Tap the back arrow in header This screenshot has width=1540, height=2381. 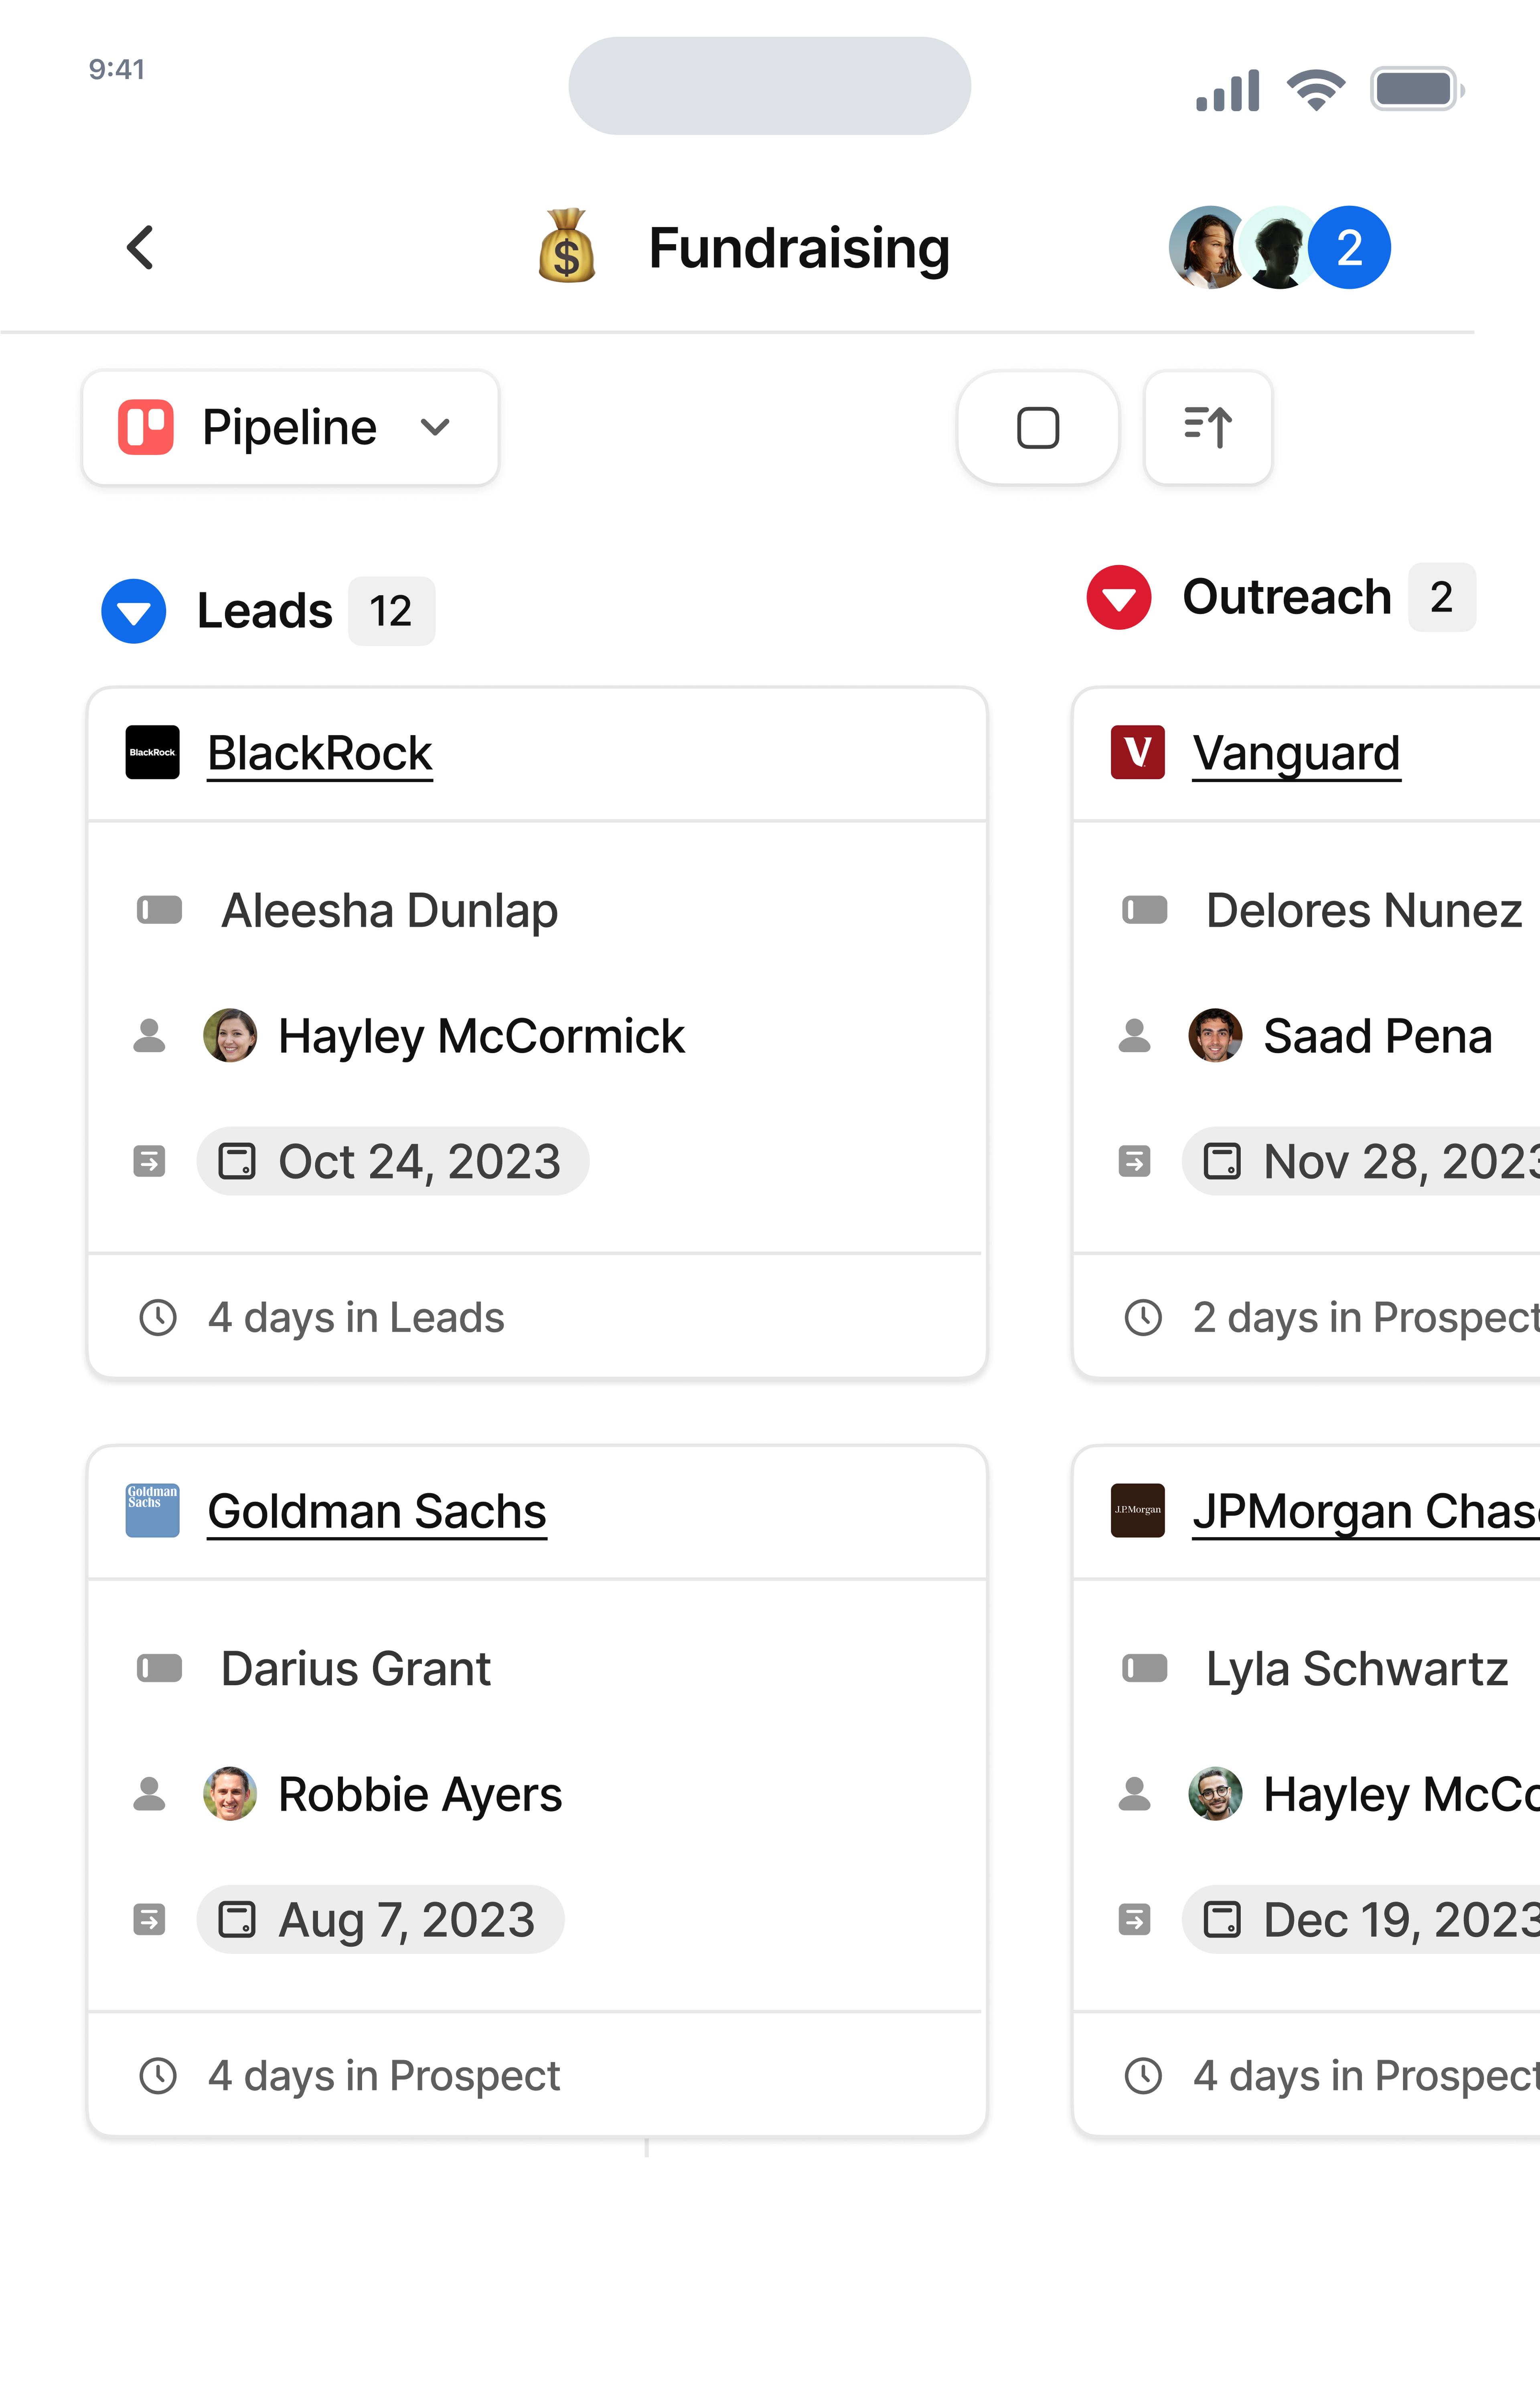(140, 247)
